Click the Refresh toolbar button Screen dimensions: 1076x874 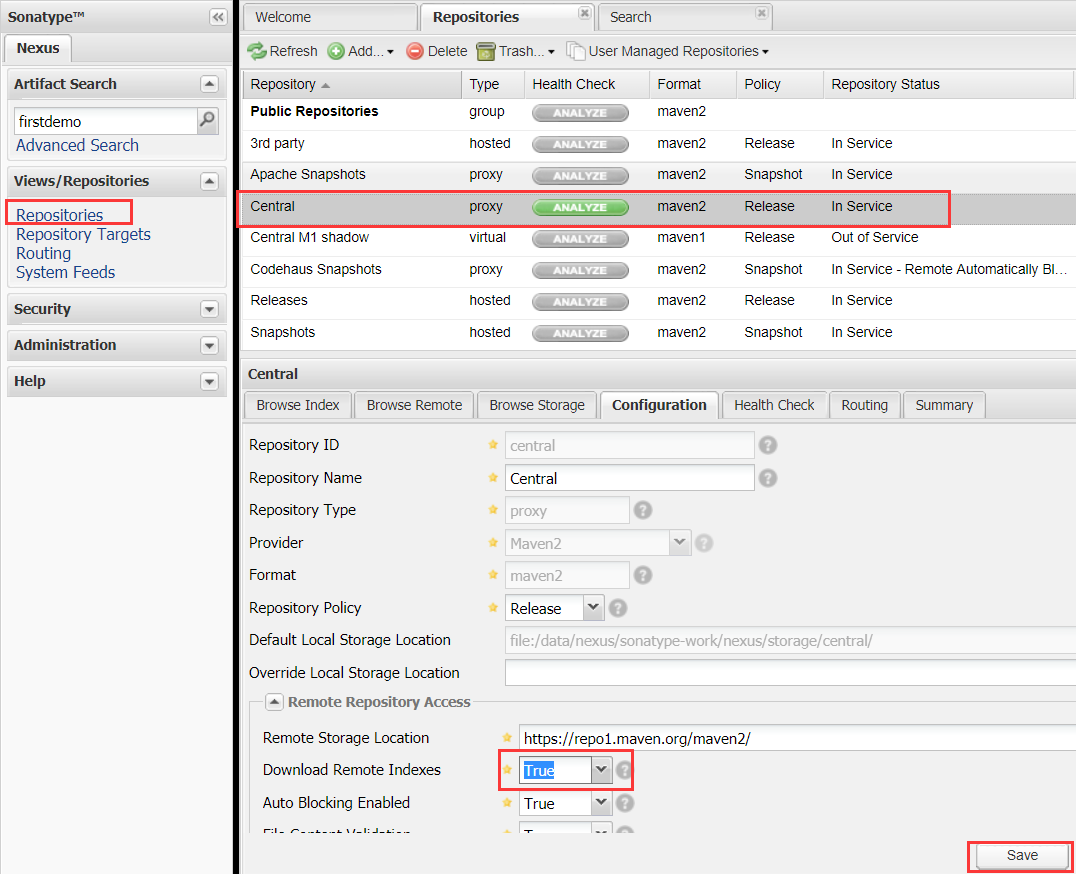(283, 51)
